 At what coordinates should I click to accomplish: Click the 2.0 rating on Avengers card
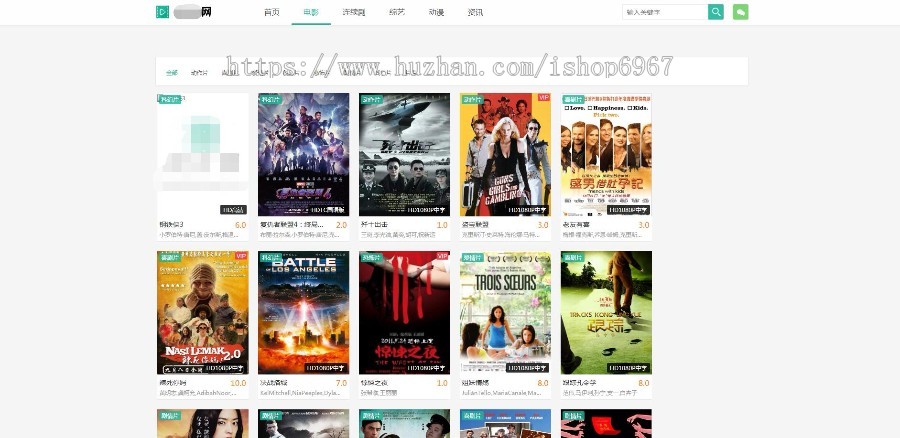point(342,225)
